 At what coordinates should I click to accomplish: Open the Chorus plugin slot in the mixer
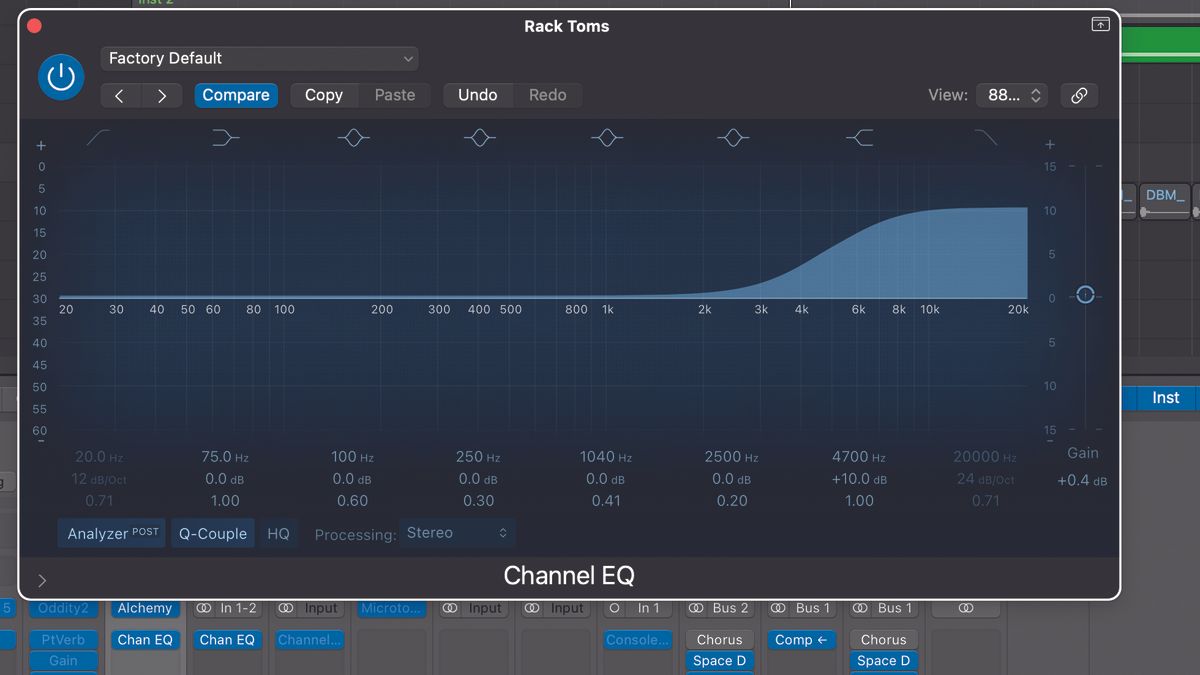tap(719, 639)
